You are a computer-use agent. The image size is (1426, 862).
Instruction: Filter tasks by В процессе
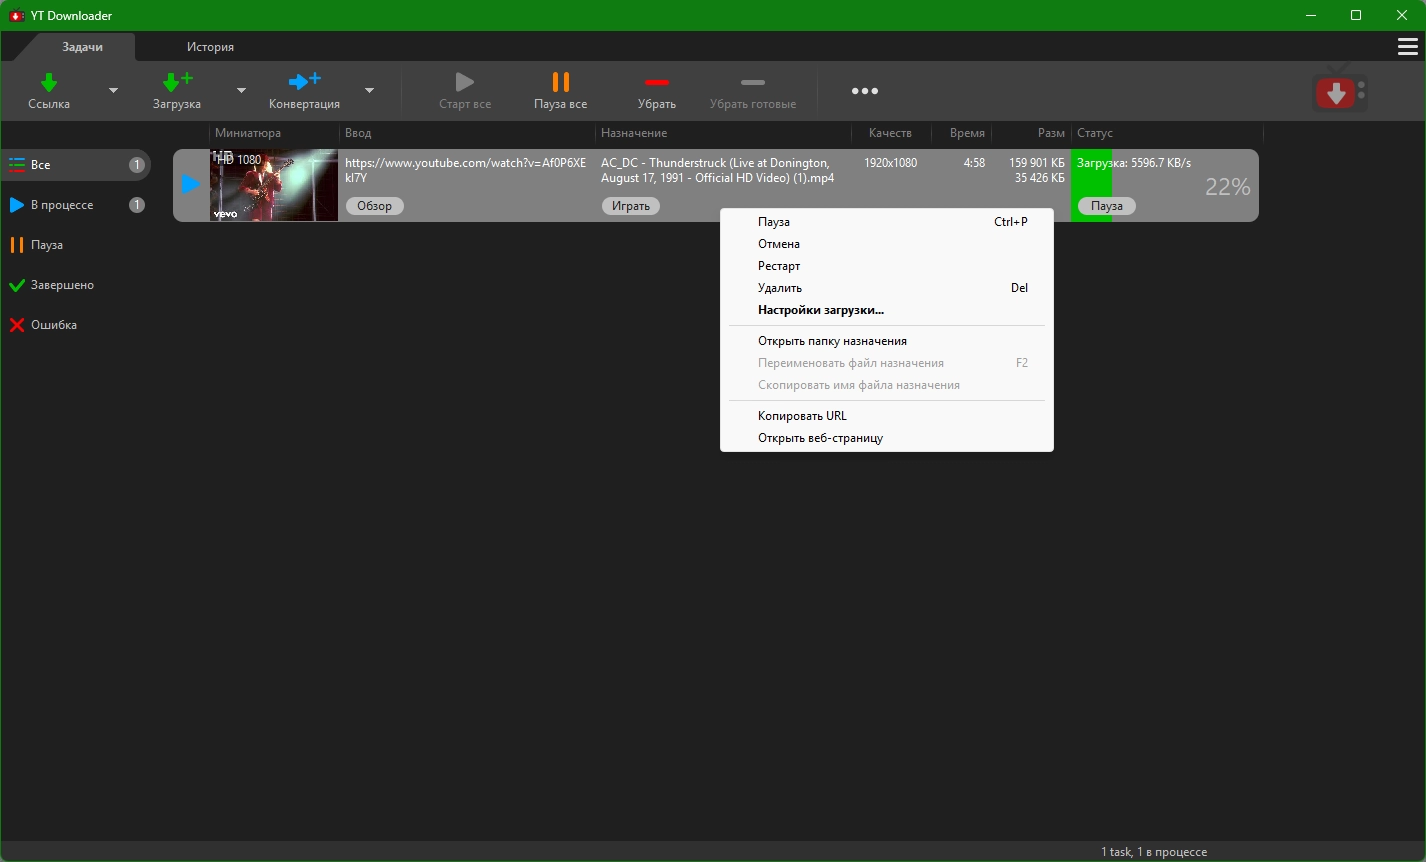coord(75,205)
